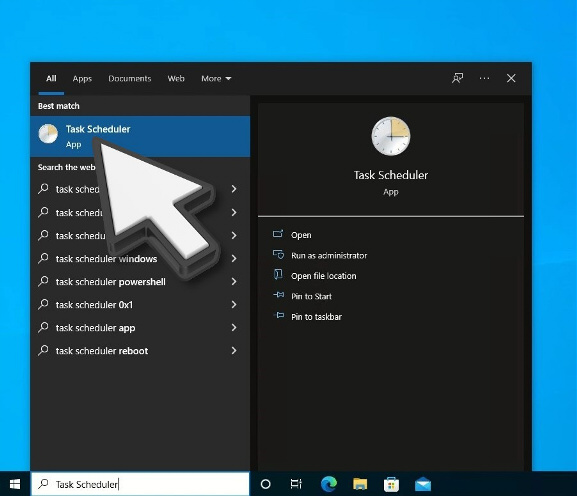The height and width of the screenshot is (496, 577).
Task: Click the Open file location icon
Action: (278, 274)
